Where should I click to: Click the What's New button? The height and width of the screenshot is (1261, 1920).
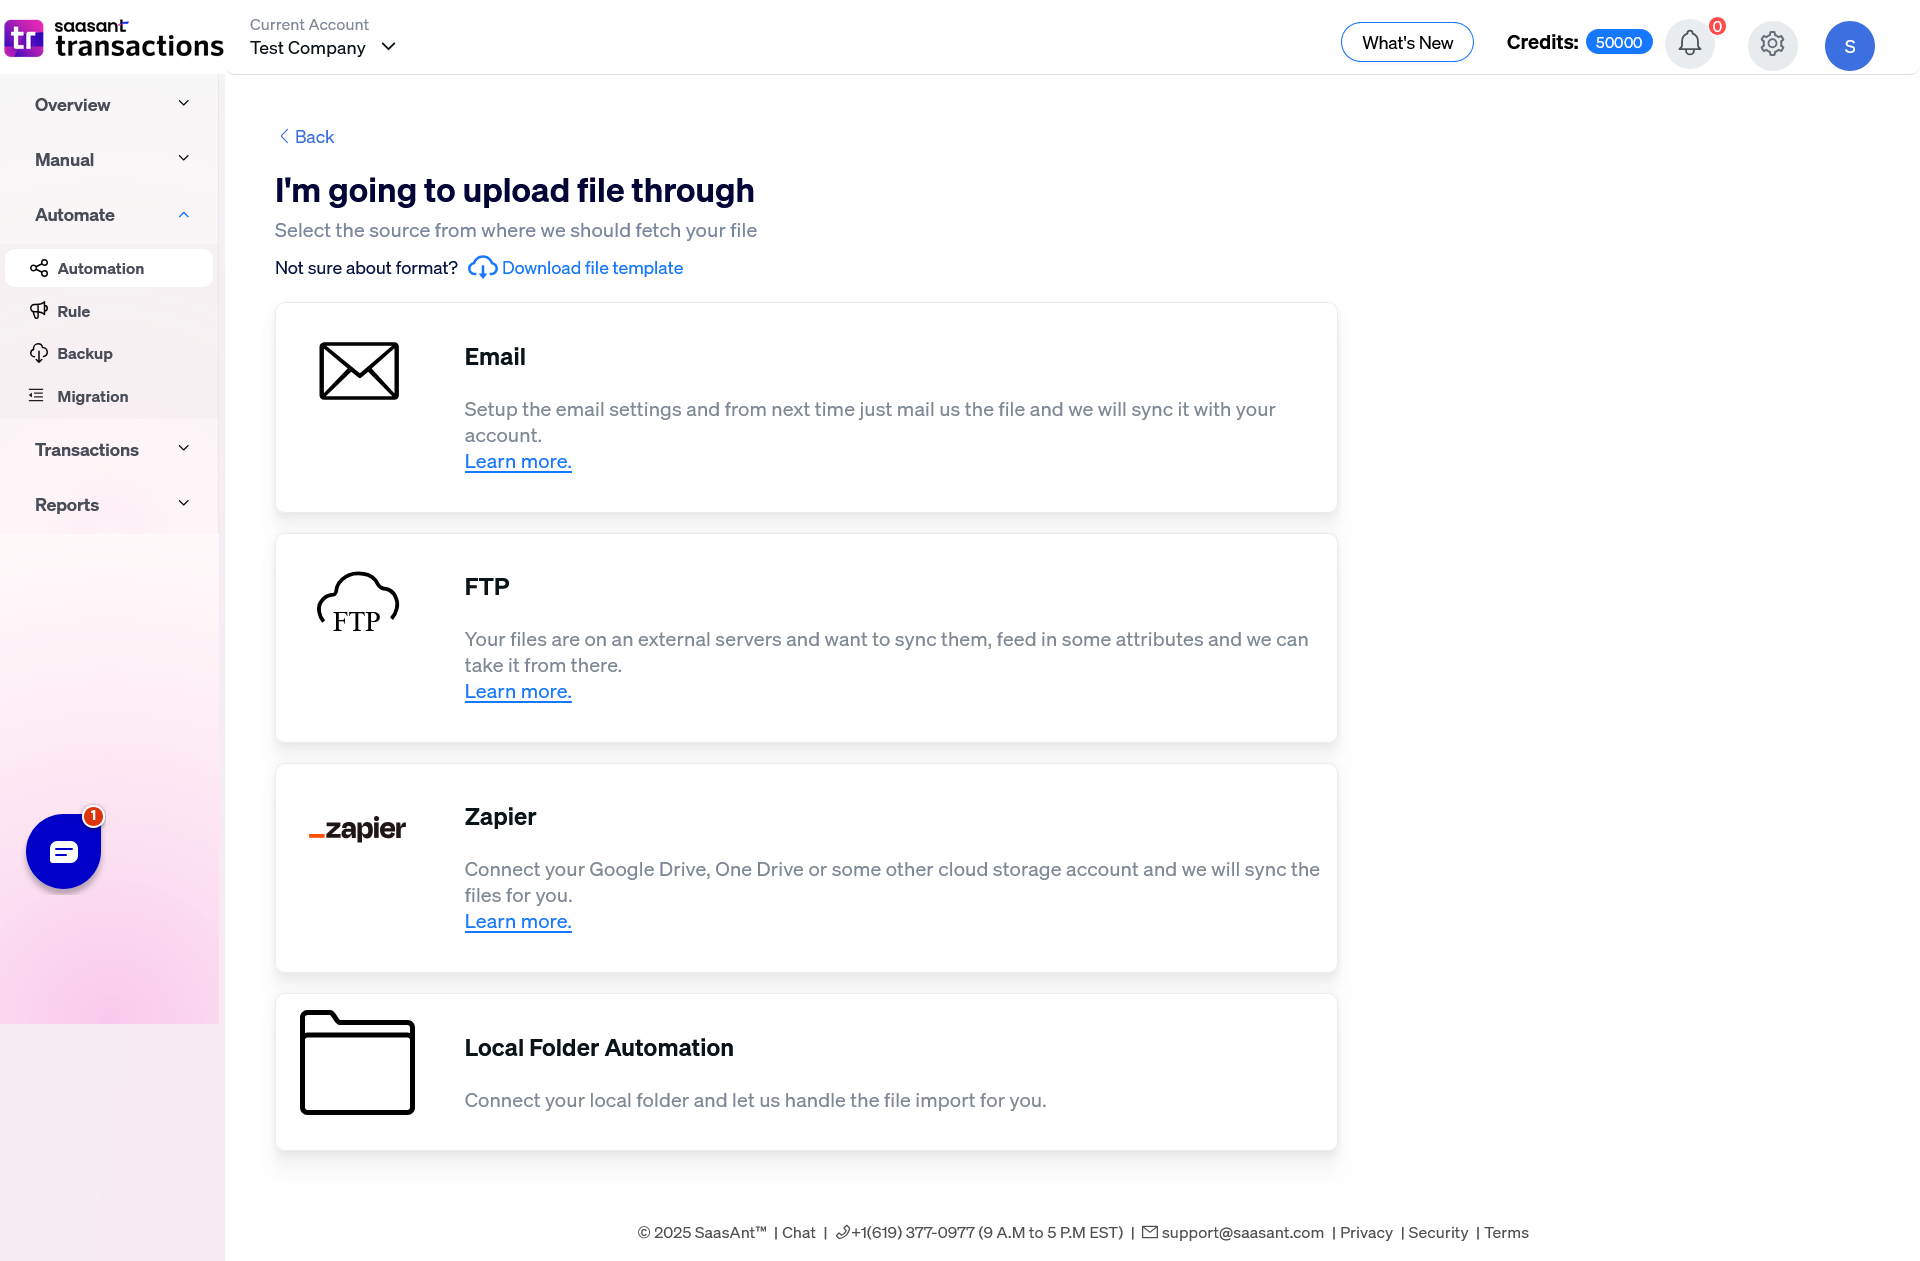click(x=1406, y=43)
